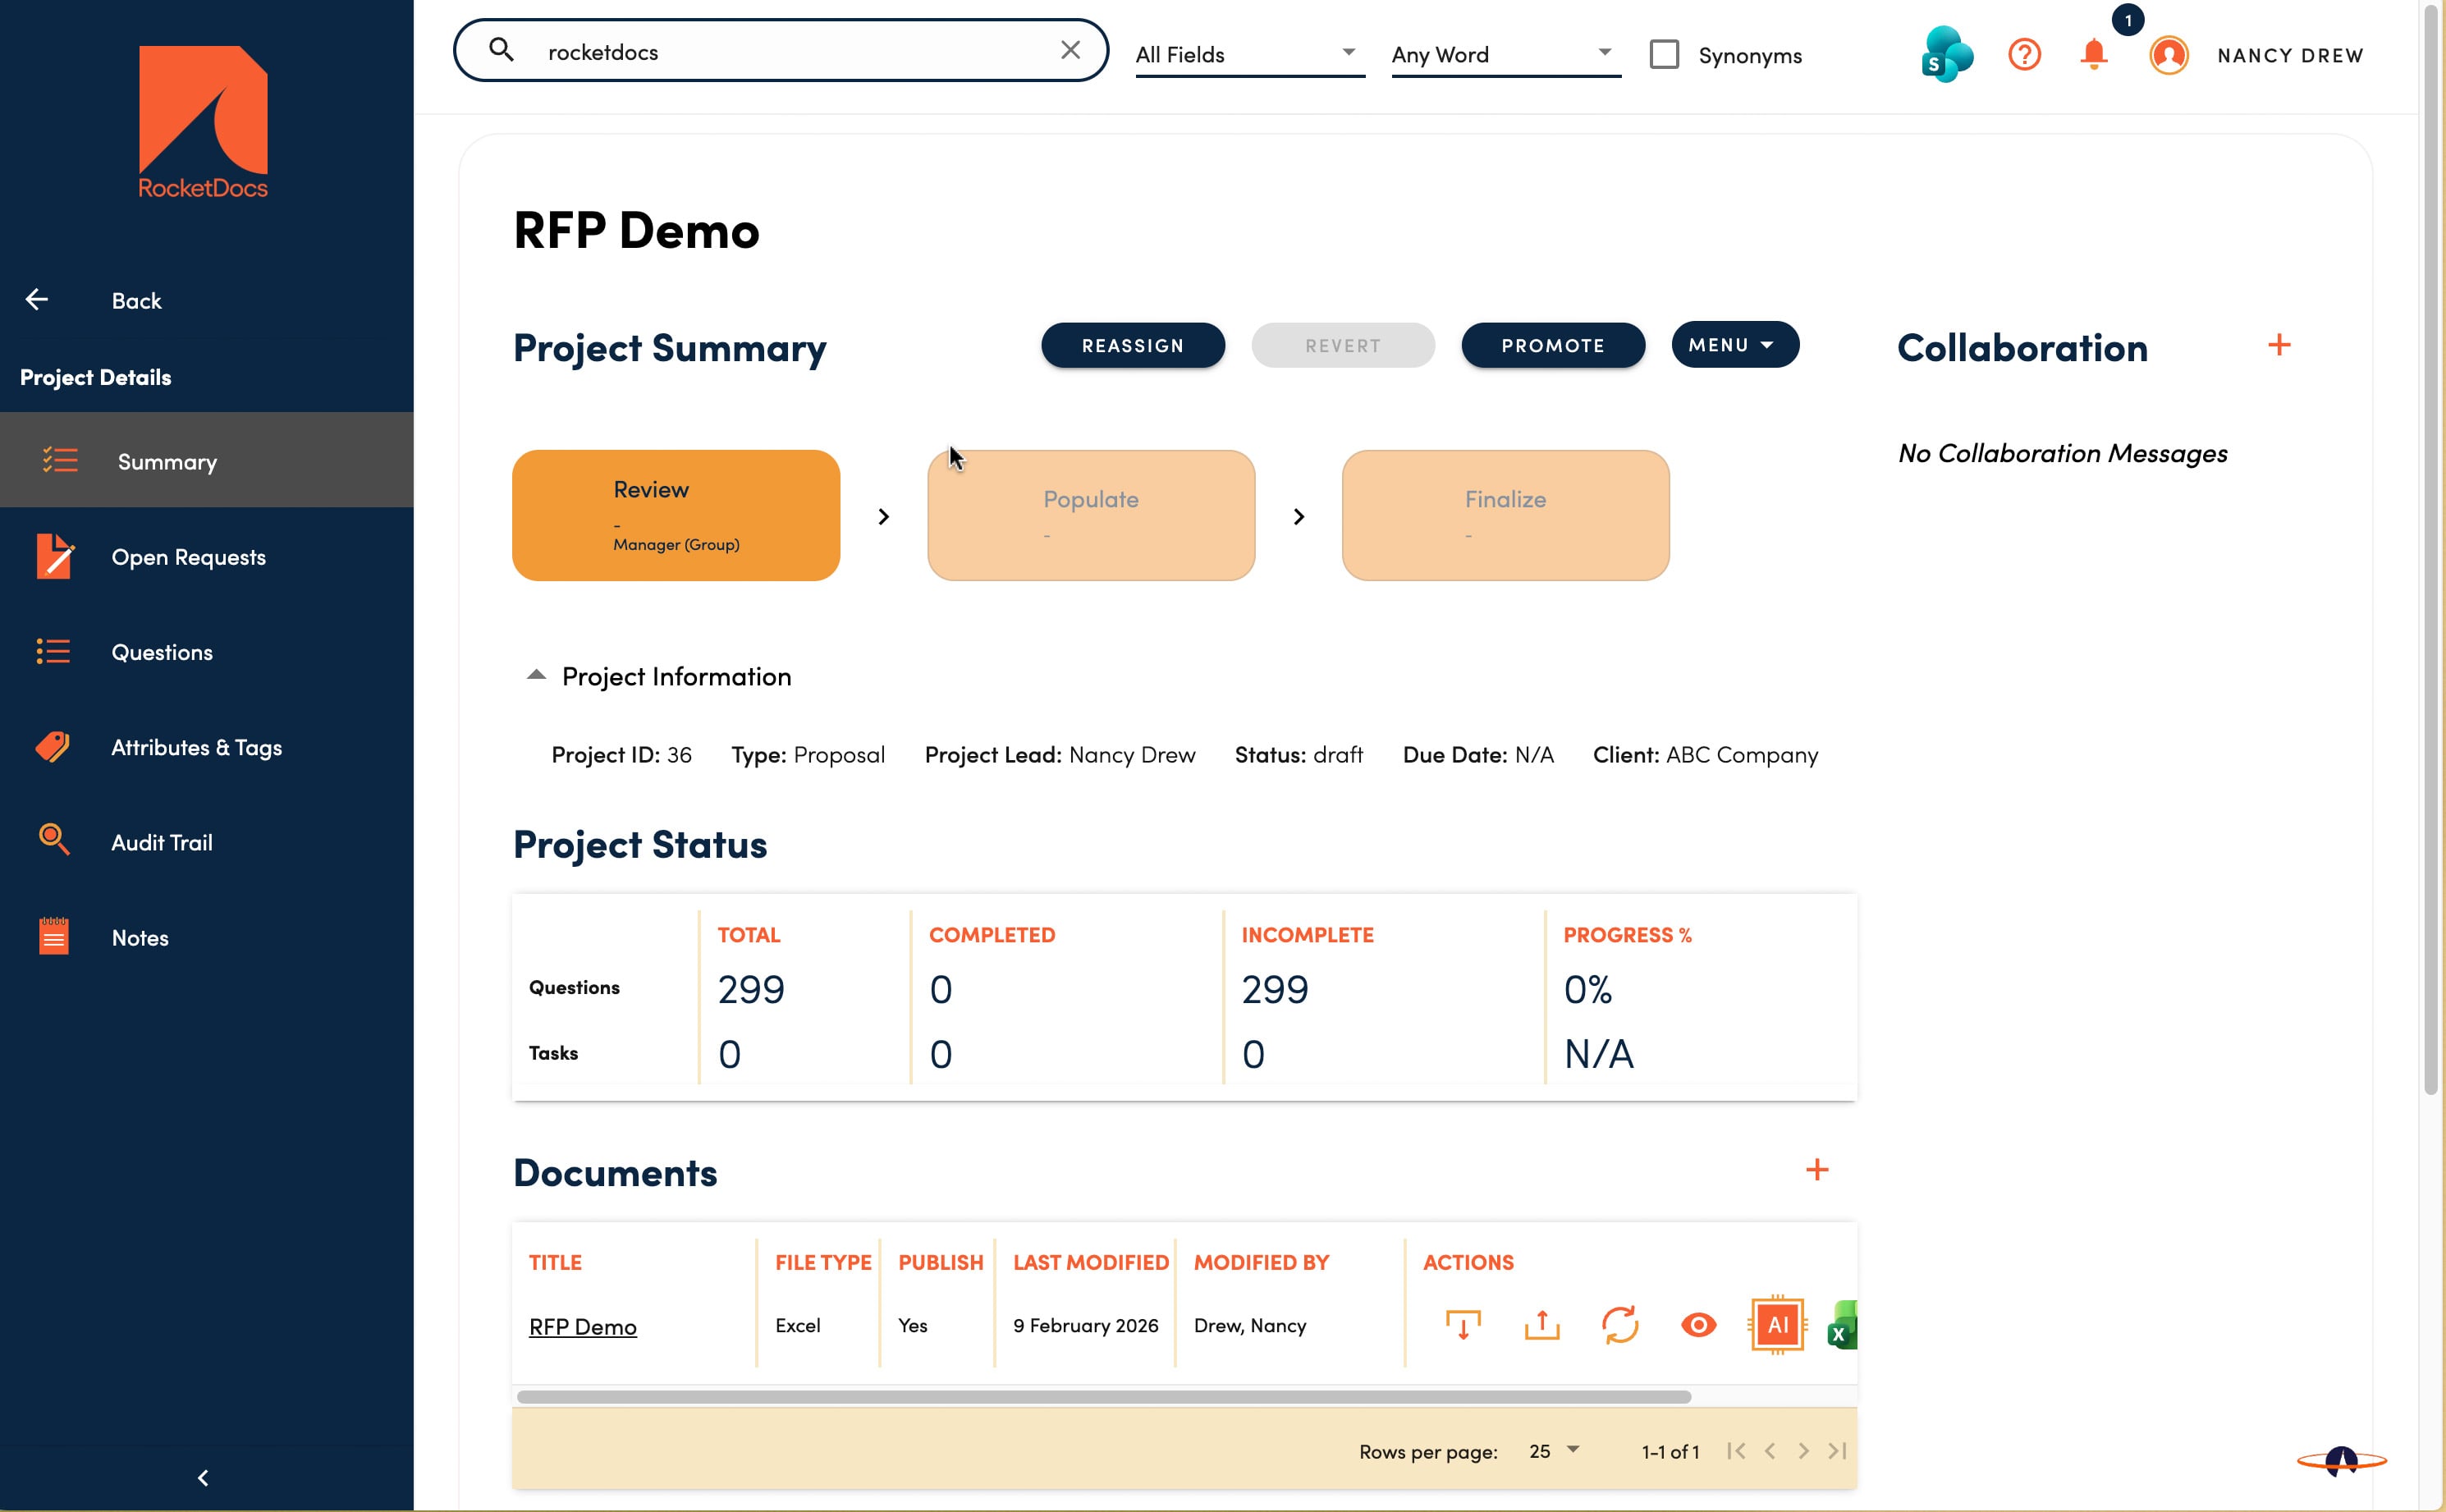Screen dimensions: 2446x1512
Task: Open the help question mark icon
Action: (x=2025, y=54)
